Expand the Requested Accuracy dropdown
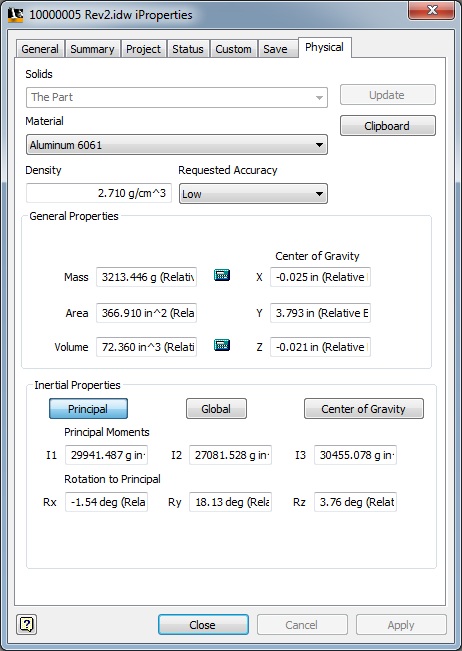This screenshot has width=462, height=651. click(253, 194)
